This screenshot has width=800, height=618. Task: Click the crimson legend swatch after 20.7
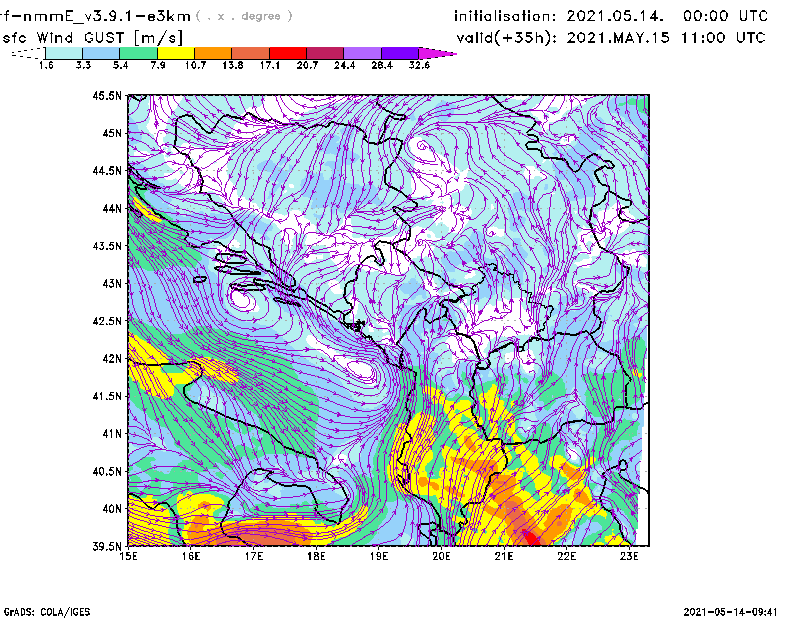coord(325,53)
